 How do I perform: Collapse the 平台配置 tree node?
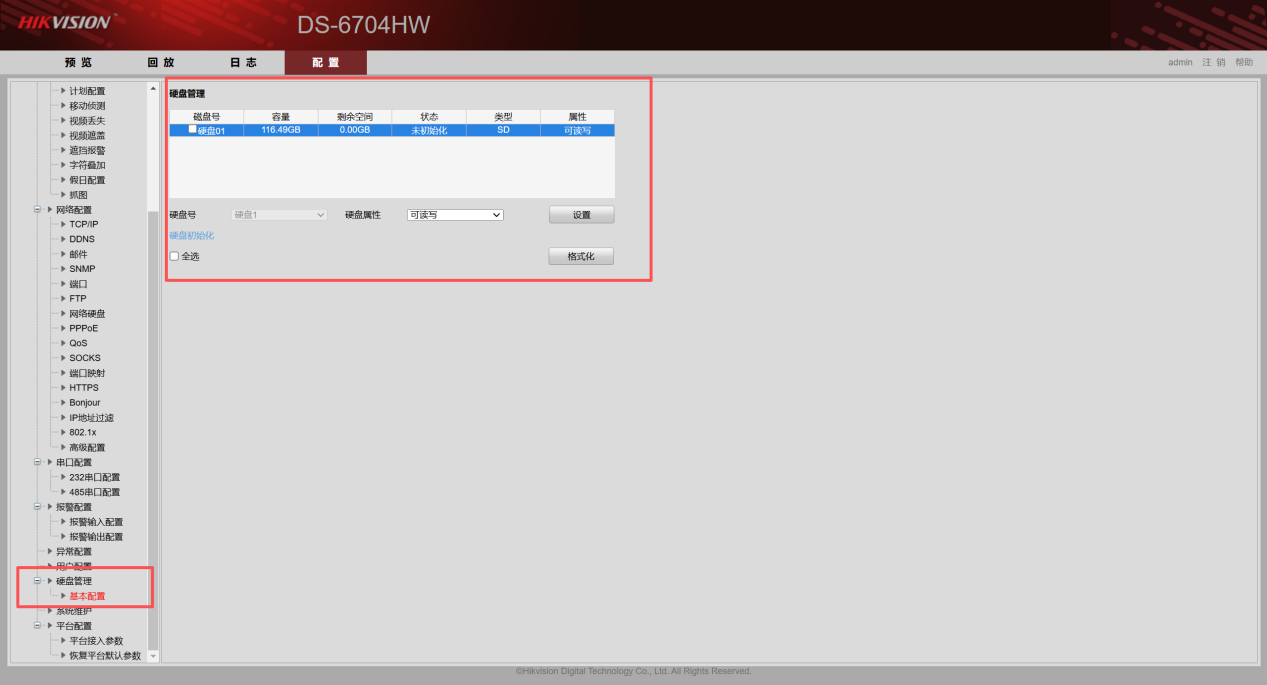[x=38, y=626]
